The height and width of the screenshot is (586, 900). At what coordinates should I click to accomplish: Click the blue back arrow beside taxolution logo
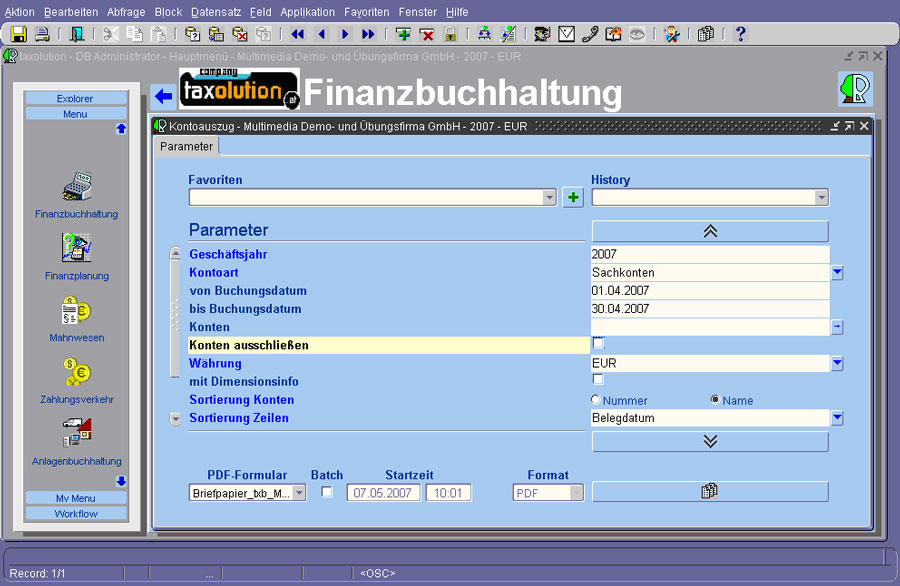tap(163, 96)
